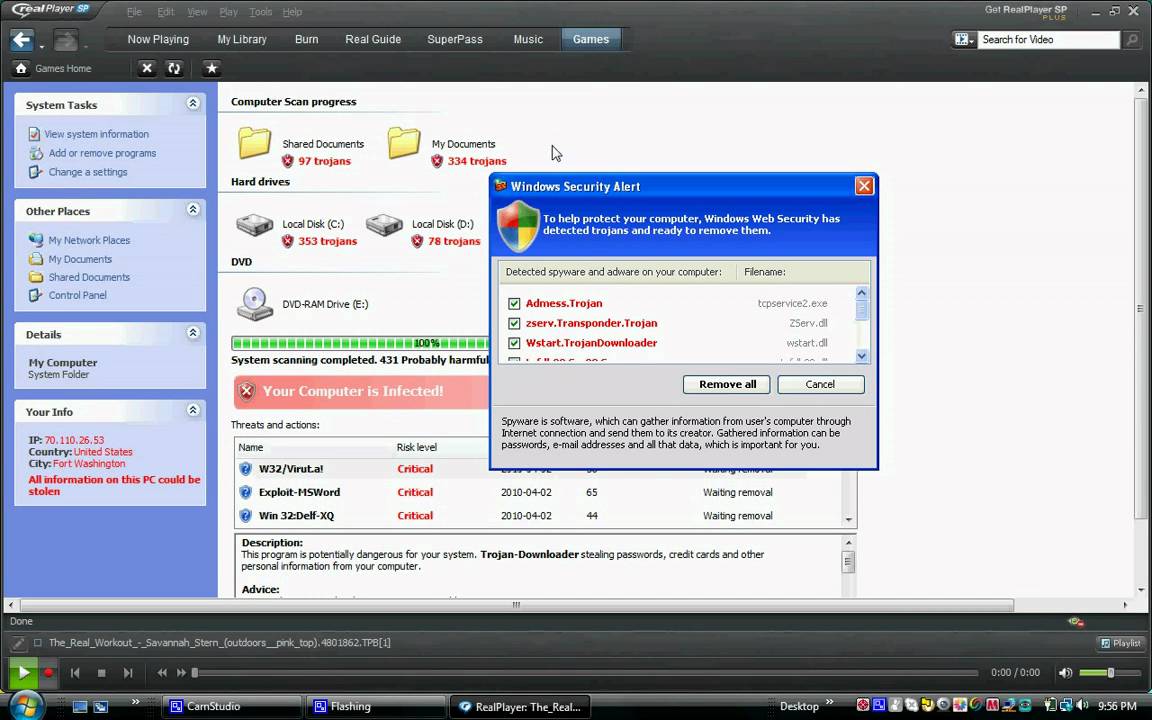Click the Playlist button
Image resolution: width=1152 pixels, height=720 pixels.
click(x=1121, y=643)
